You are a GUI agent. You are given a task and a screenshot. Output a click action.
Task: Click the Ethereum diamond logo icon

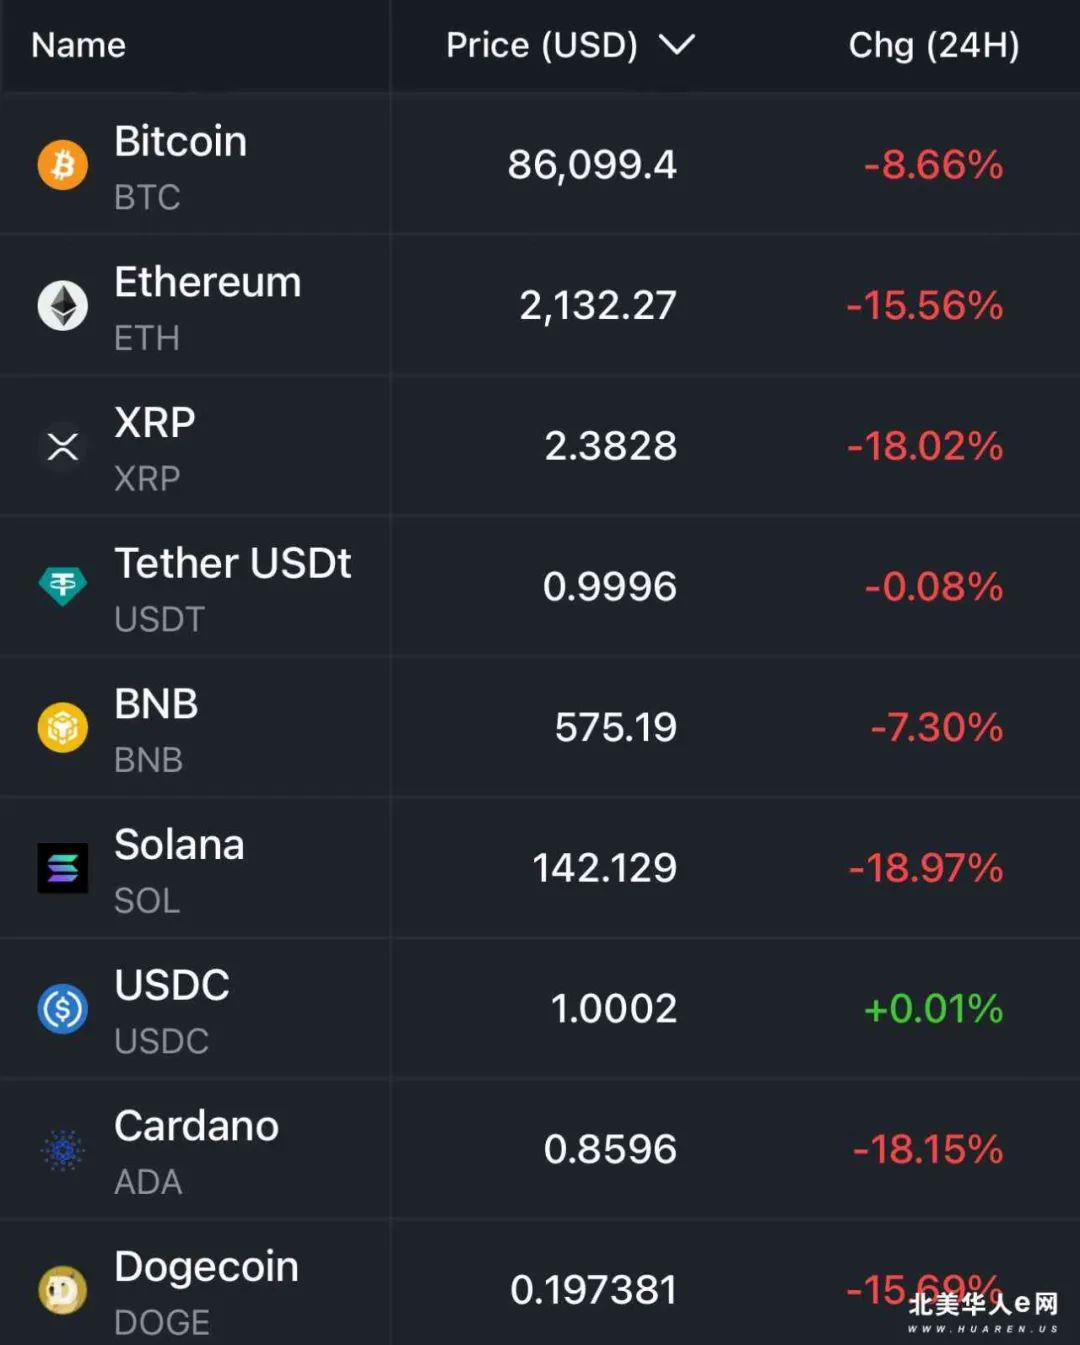[63, 305]
